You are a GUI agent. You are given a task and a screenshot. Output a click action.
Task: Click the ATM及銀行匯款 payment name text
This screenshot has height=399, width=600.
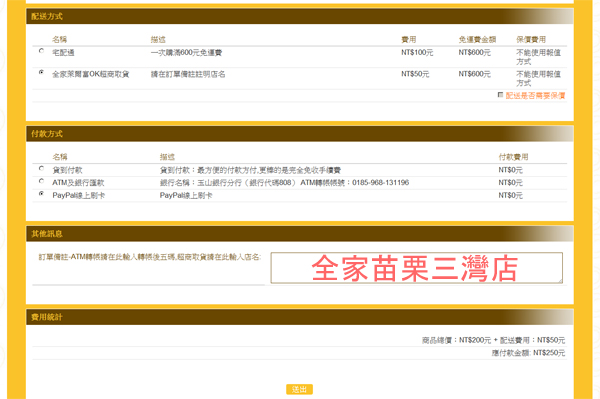coord(78,183)
